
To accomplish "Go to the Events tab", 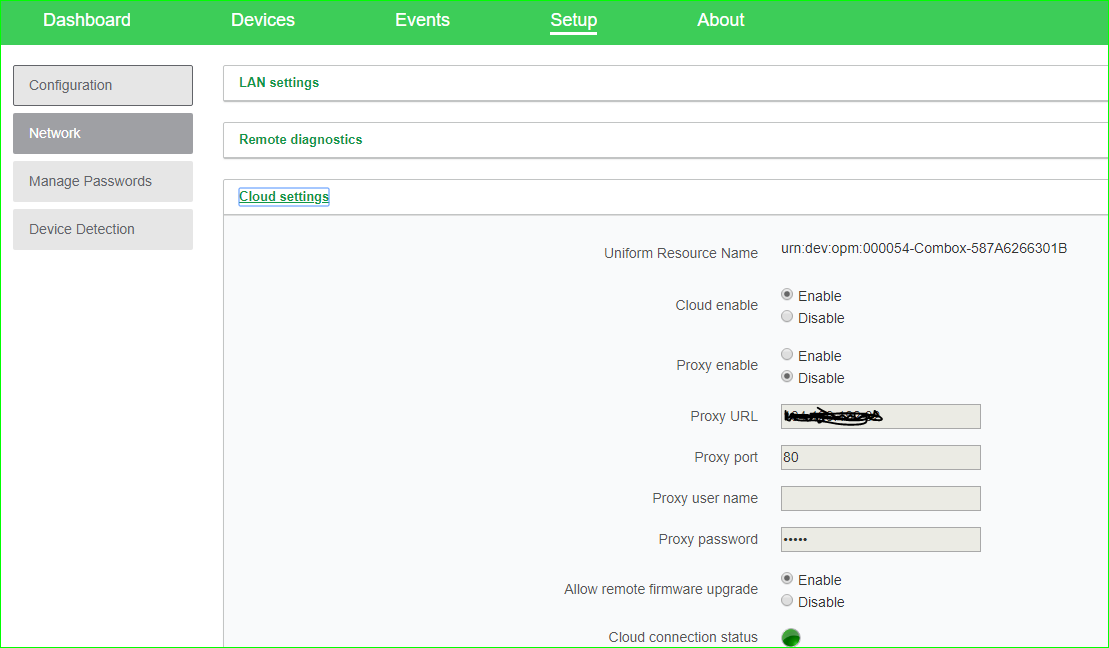I will pyautogui.click(x=422, y=20).
